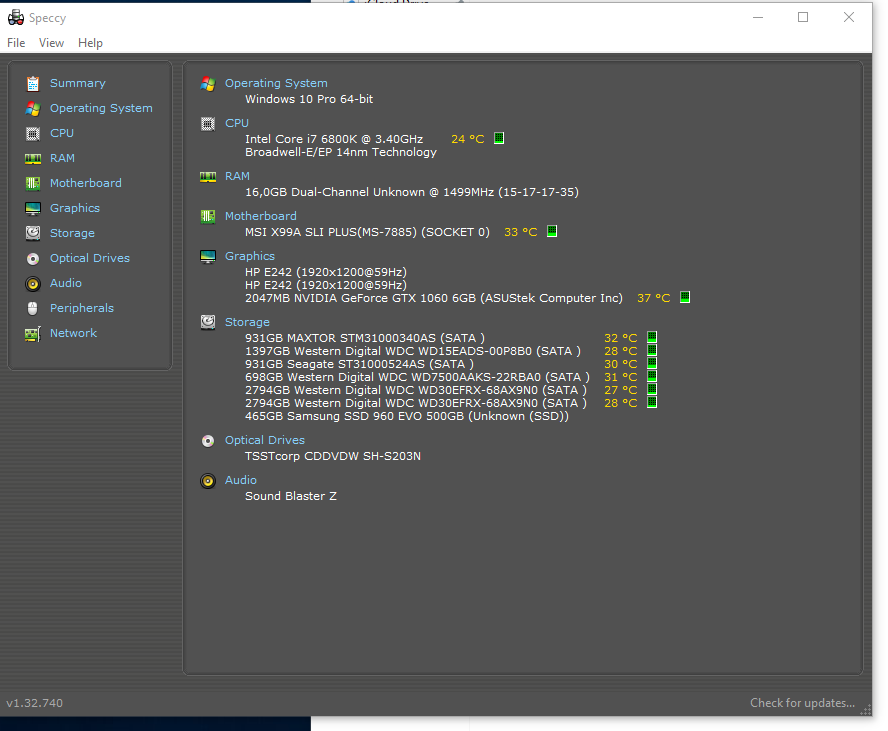Click the RAM stick icon in main panel
The height and width of the screenshot is (731, 888).
pos(208,177)
